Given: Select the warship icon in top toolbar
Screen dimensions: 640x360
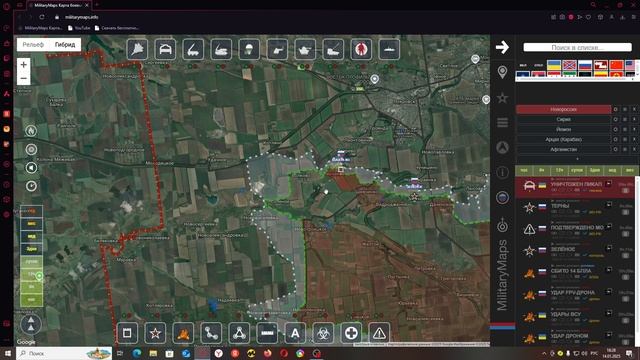Looking at the screenshot, I should pos(389,49).
